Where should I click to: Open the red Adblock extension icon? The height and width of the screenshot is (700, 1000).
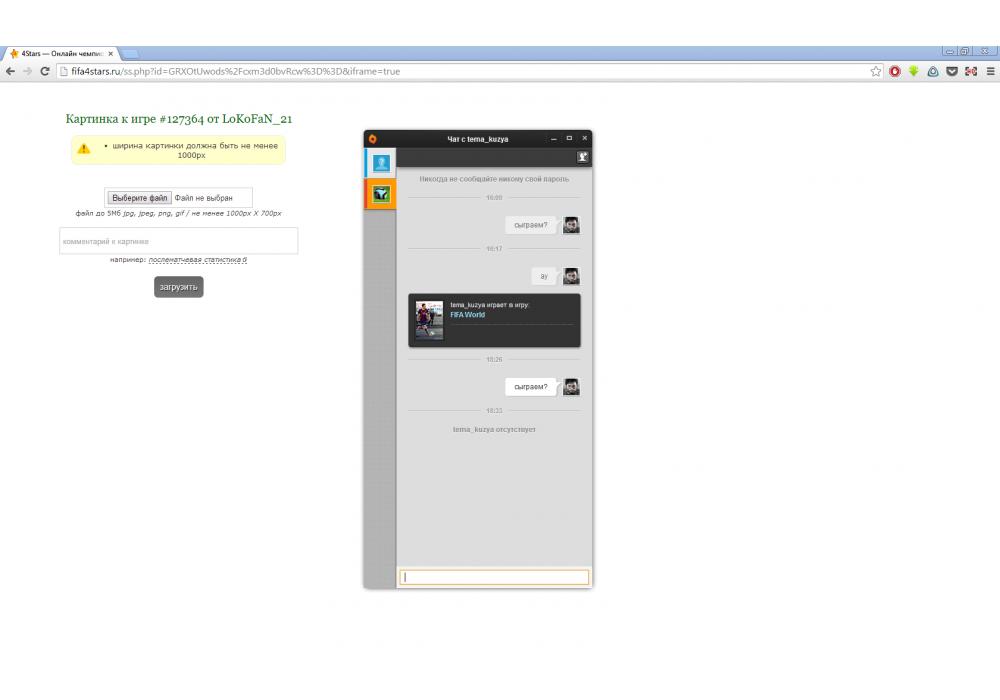click(x=895, y=71)
